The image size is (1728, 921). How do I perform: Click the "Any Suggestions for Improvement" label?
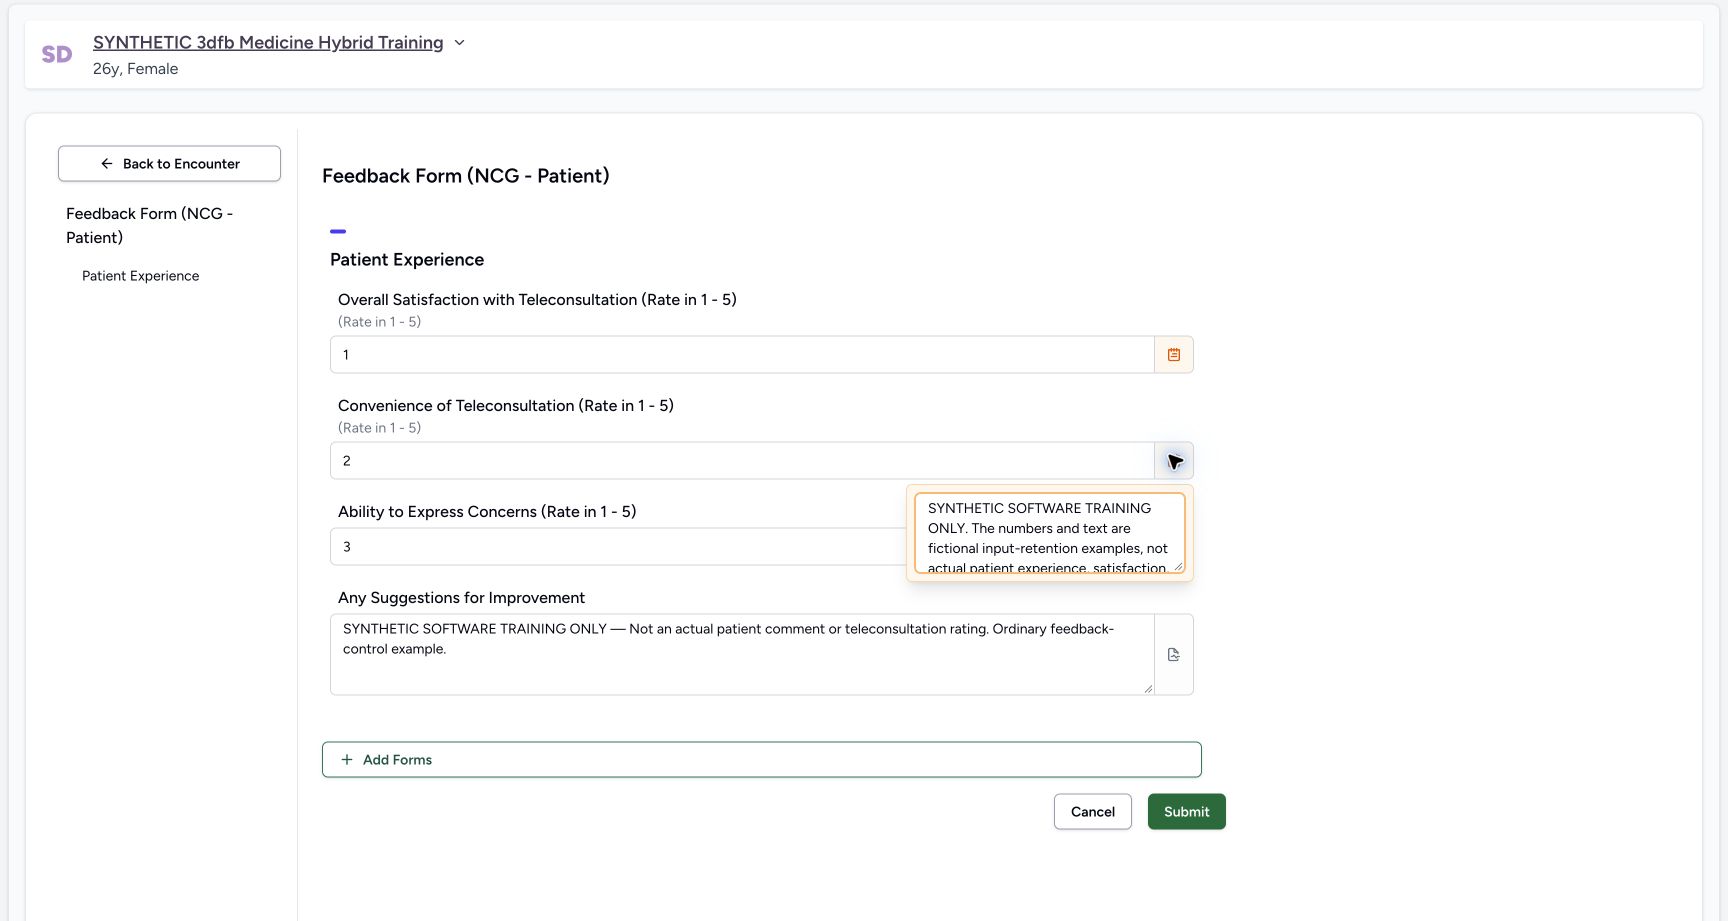(462, 598)
